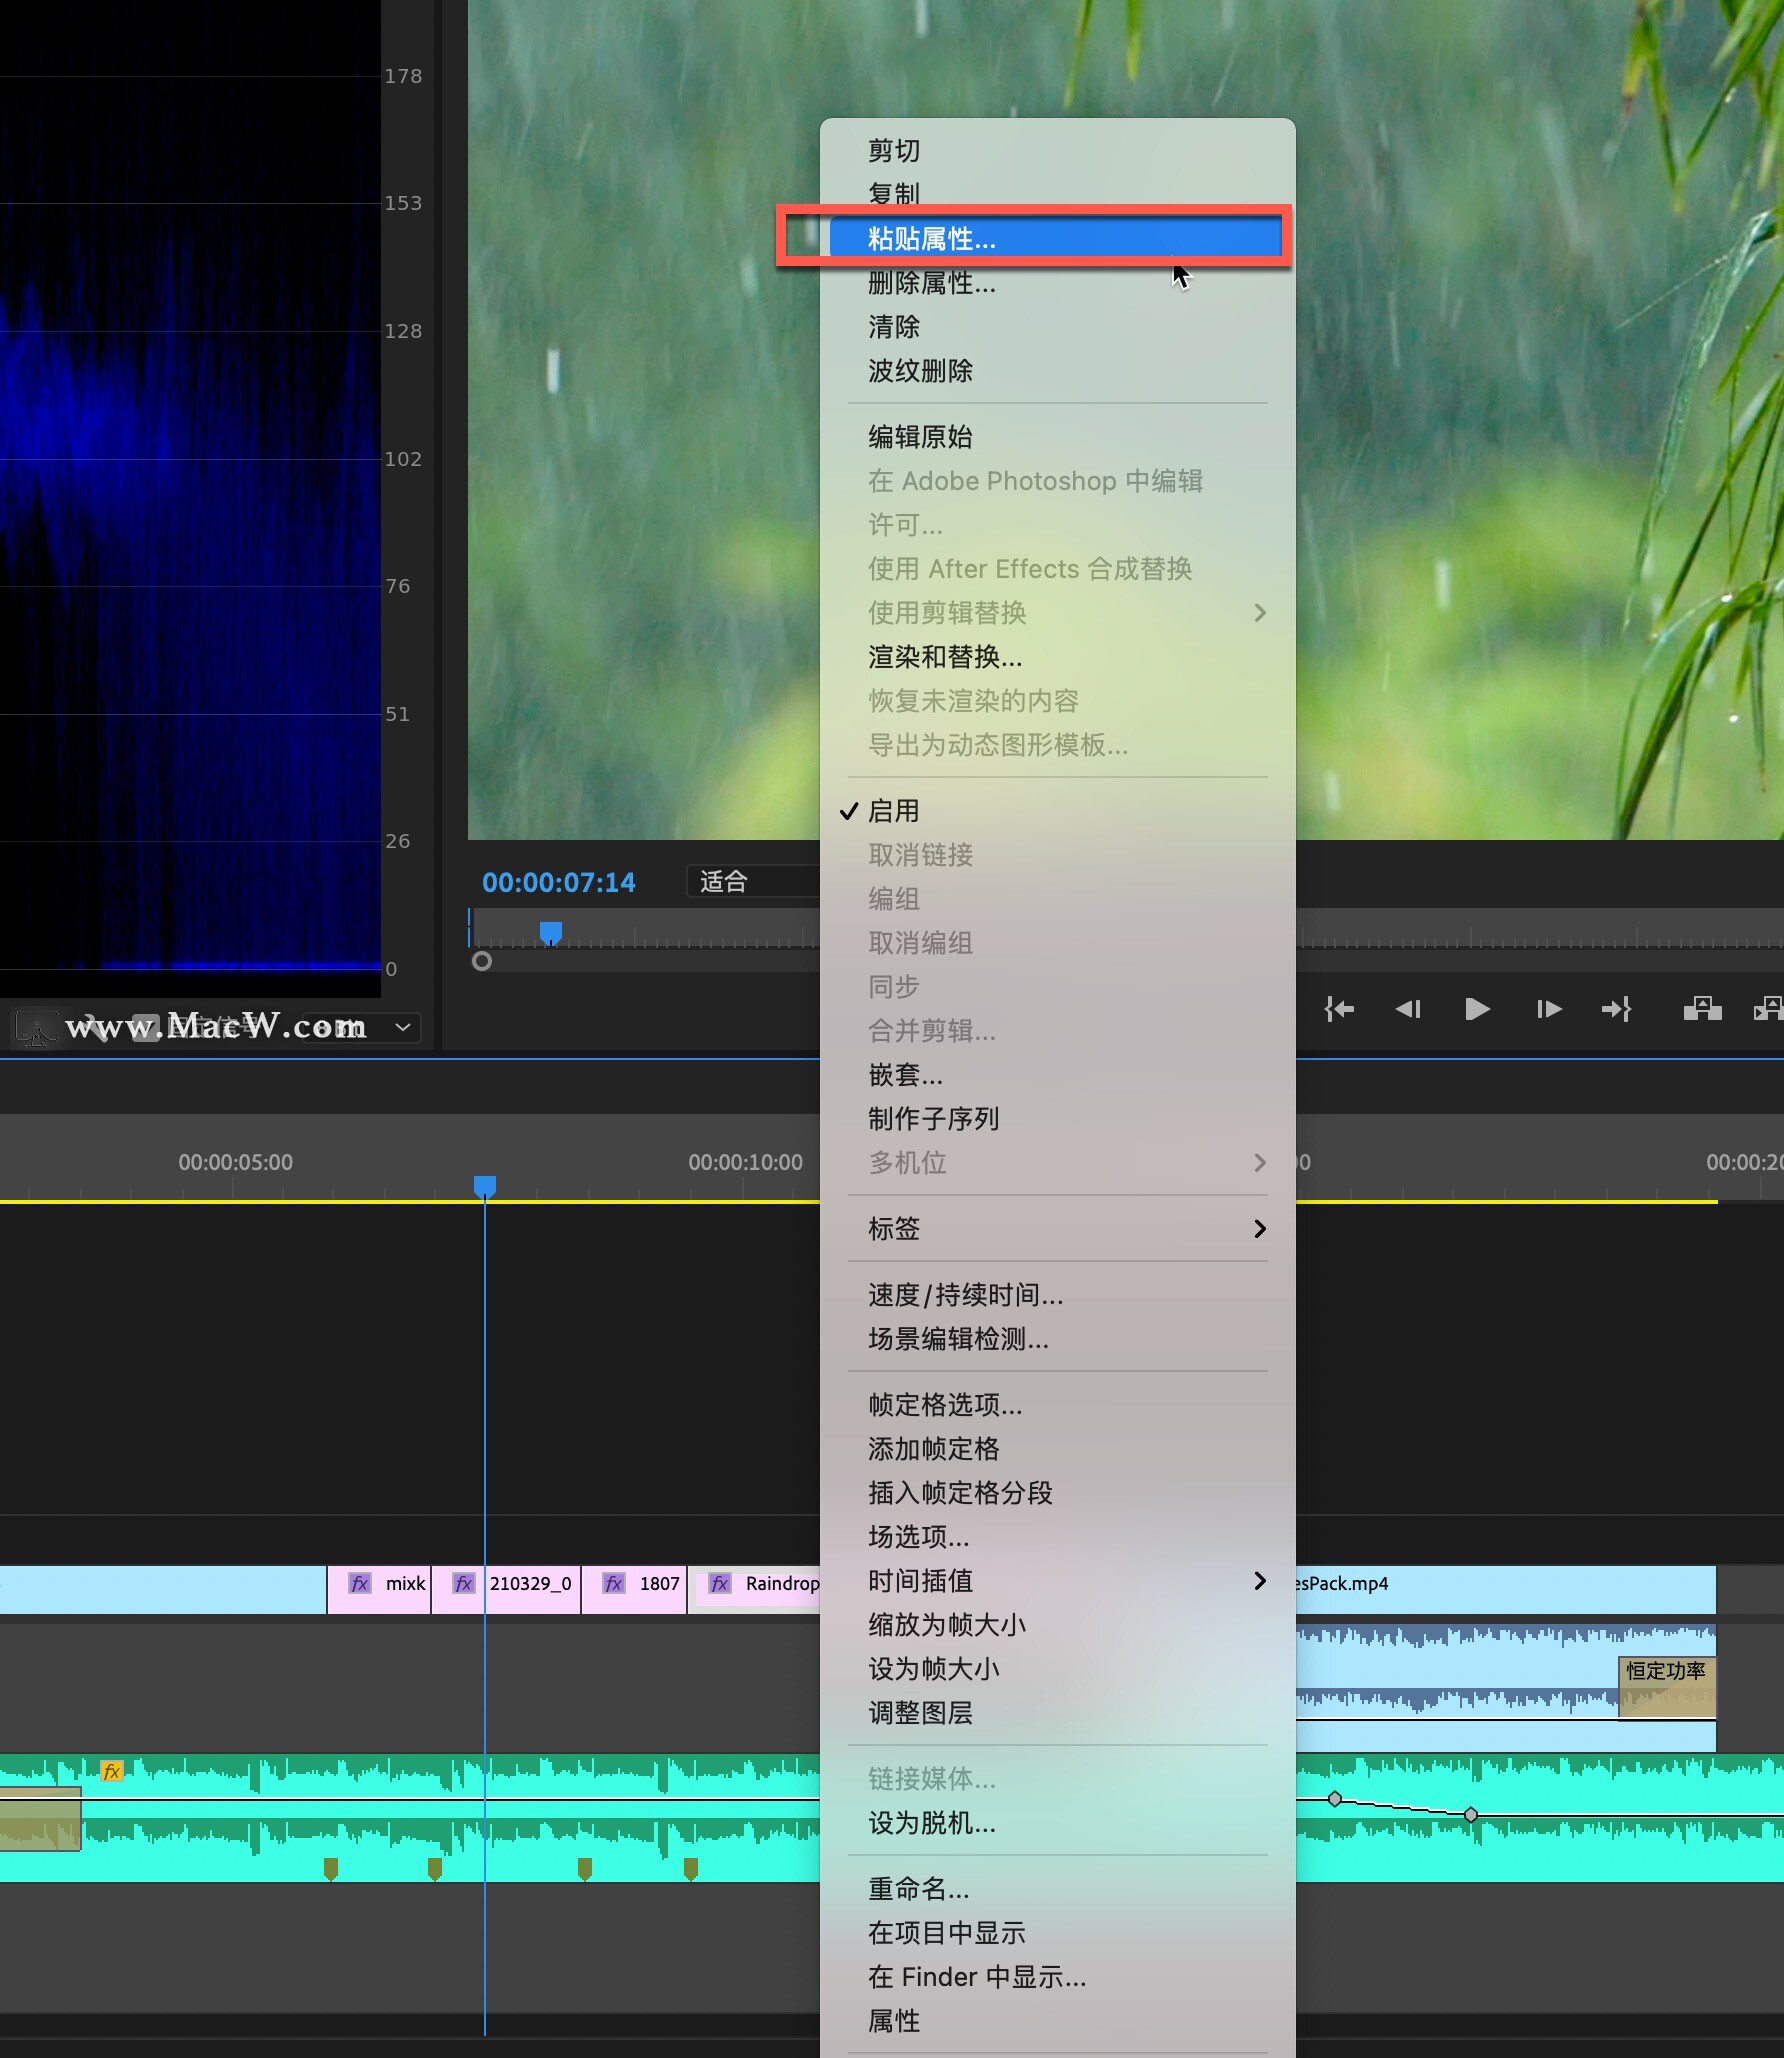Image resolution: width=1784 pixels, height=2058 pixels.
Task: Step back one frame
Action: [x=1408, y=1009]
